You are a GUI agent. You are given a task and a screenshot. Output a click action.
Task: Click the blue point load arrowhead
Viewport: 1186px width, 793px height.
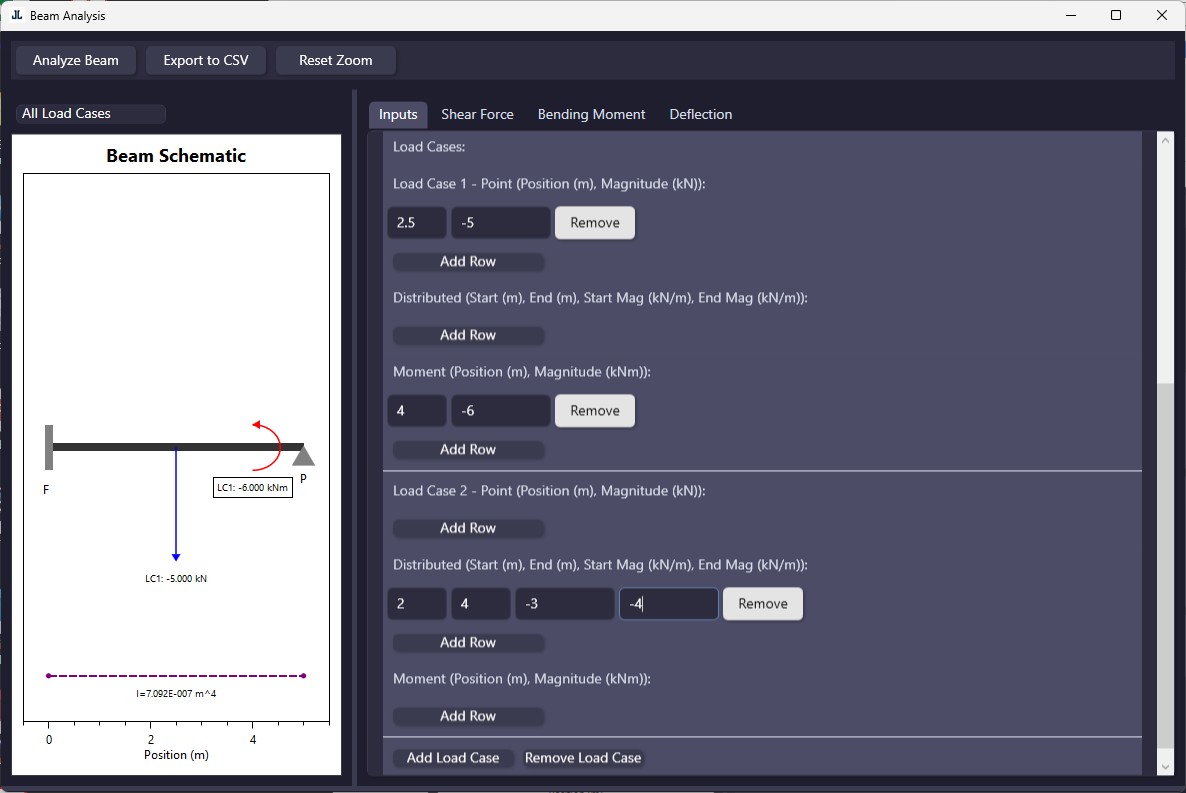click(x=176, y=555)
